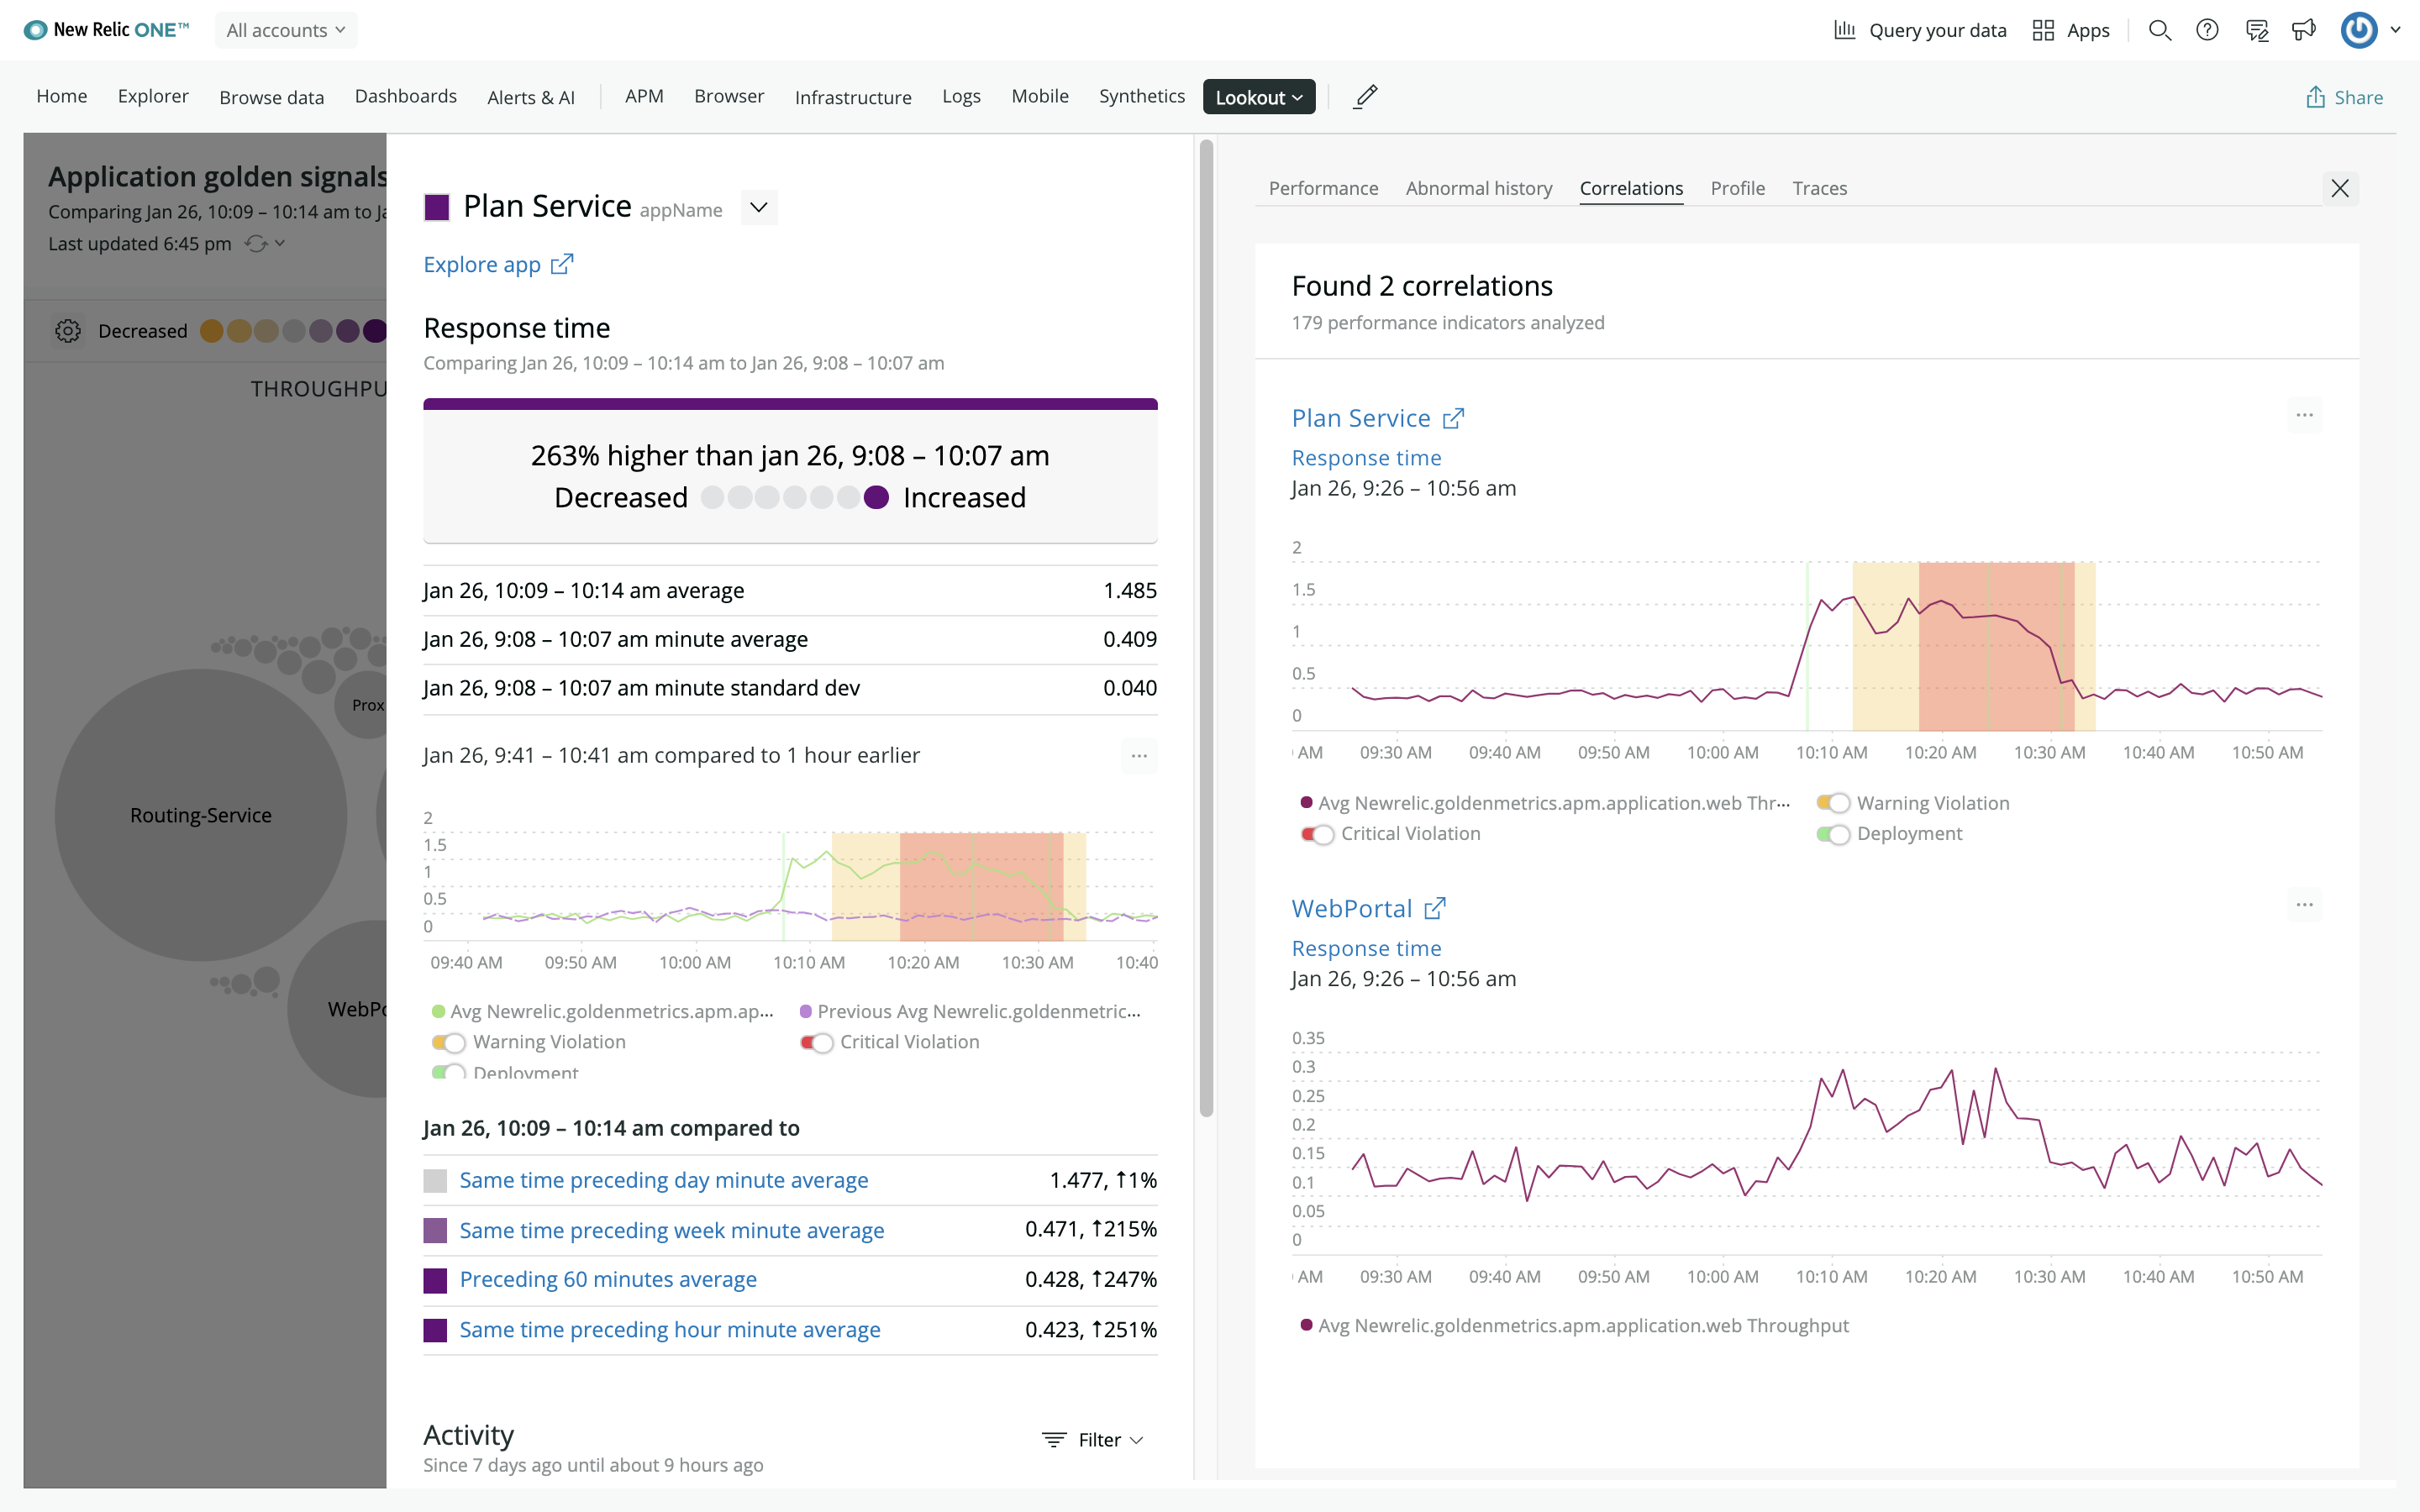Open the user avatar icon
Image resolution: width=2420 pixels, height=1512 pixels.
[2359, 30]
